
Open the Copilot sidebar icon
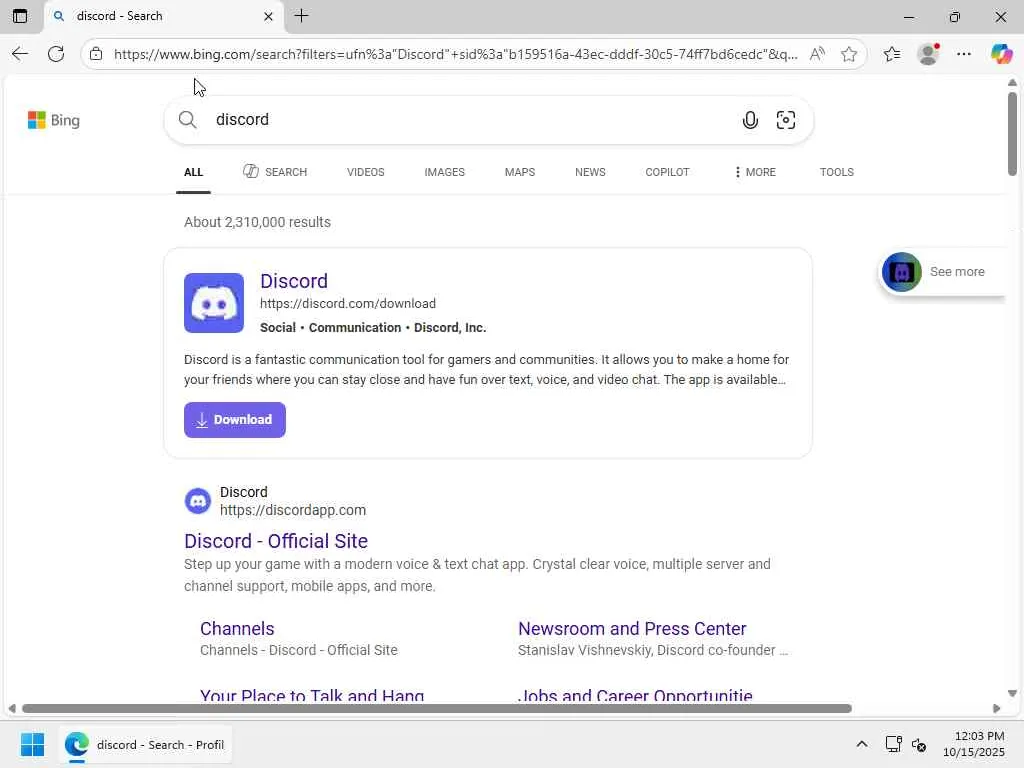1001,54
